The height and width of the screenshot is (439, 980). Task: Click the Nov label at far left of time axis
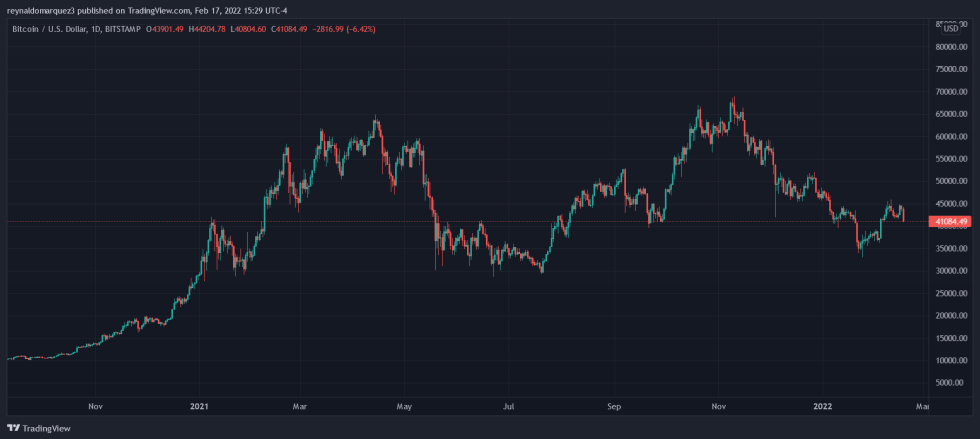click(x=95, y=407)
